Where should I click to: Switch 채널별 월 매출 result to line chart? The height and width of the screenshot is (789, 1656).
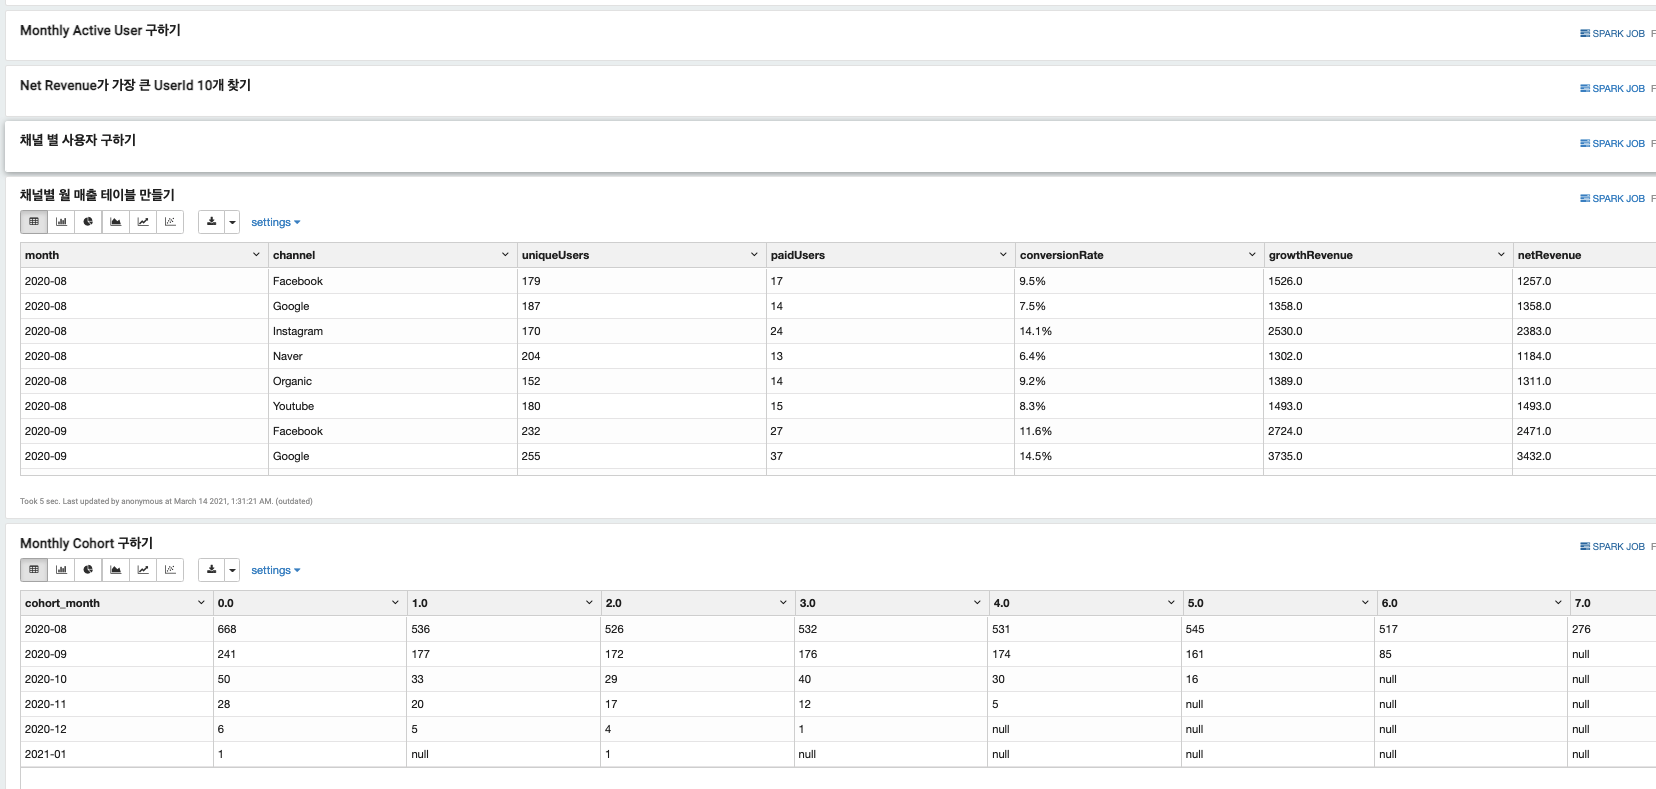click(143, 222)
